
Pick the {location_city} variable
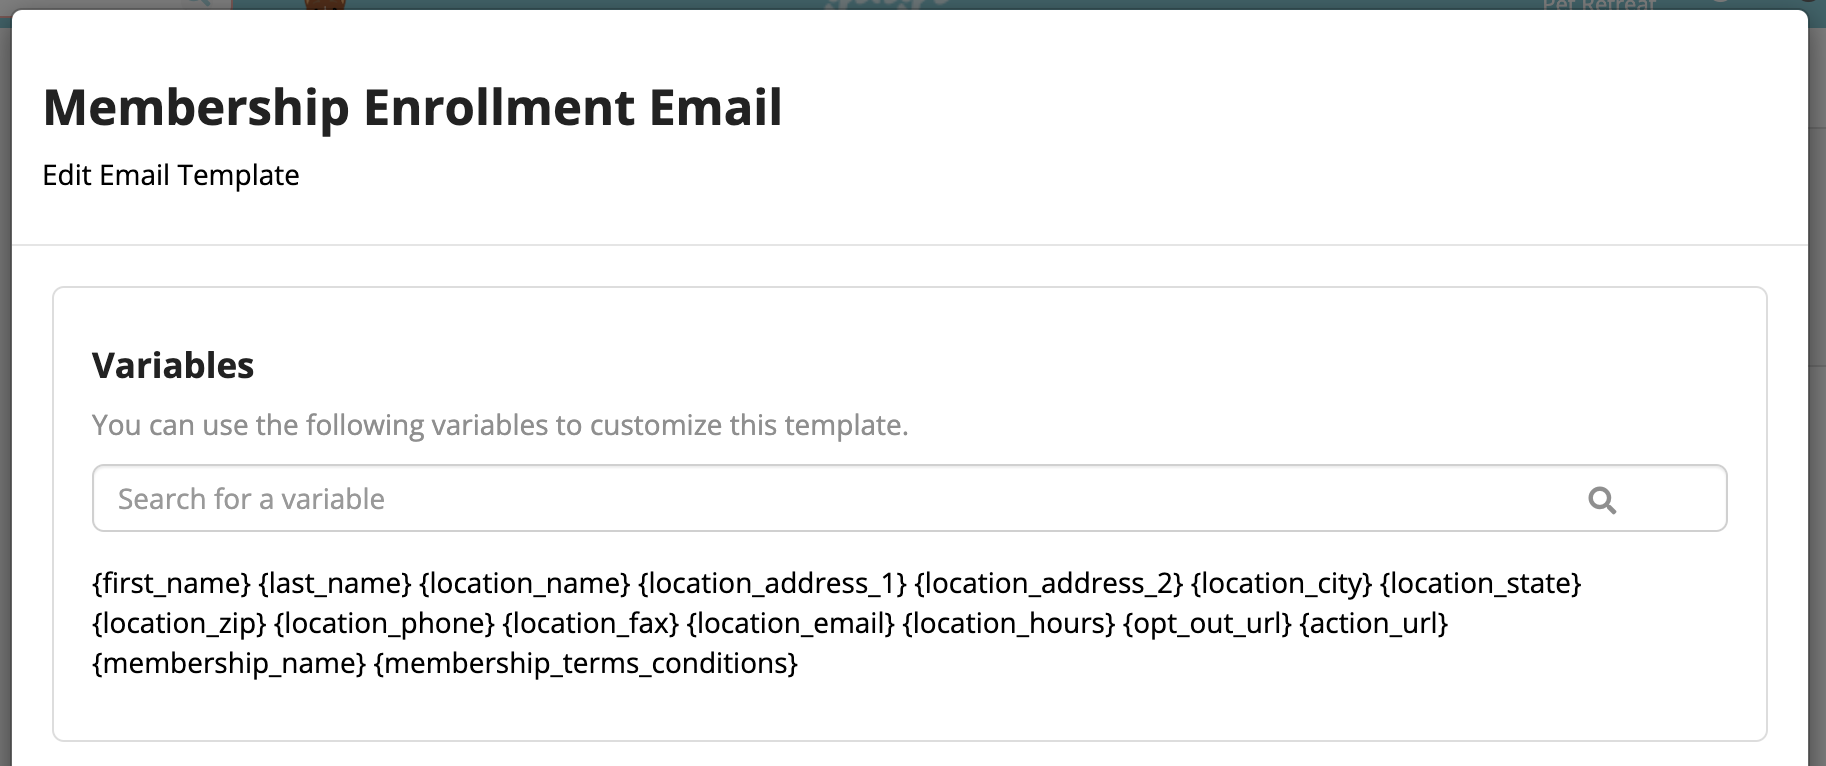pos(1282,583)
